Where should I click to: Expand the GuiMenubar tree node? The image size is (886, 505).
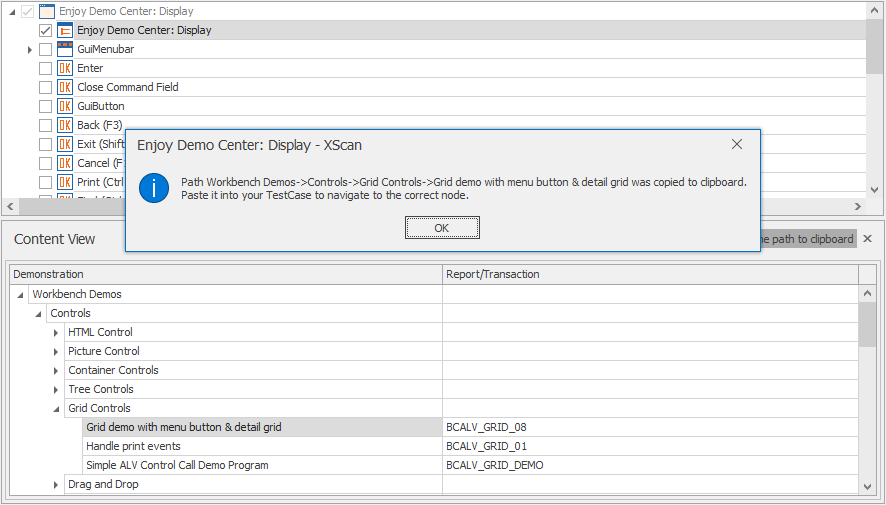29,49
